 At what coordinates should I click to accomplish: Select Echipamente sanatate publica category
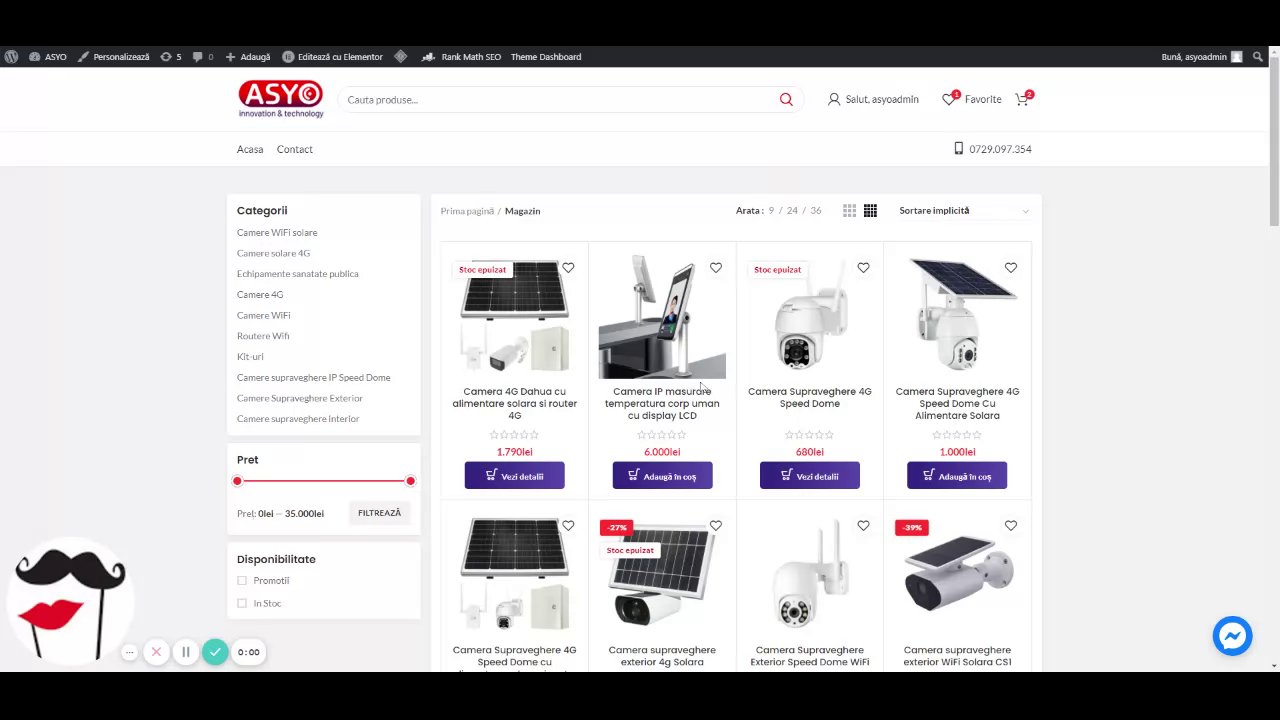click(298, 274)
